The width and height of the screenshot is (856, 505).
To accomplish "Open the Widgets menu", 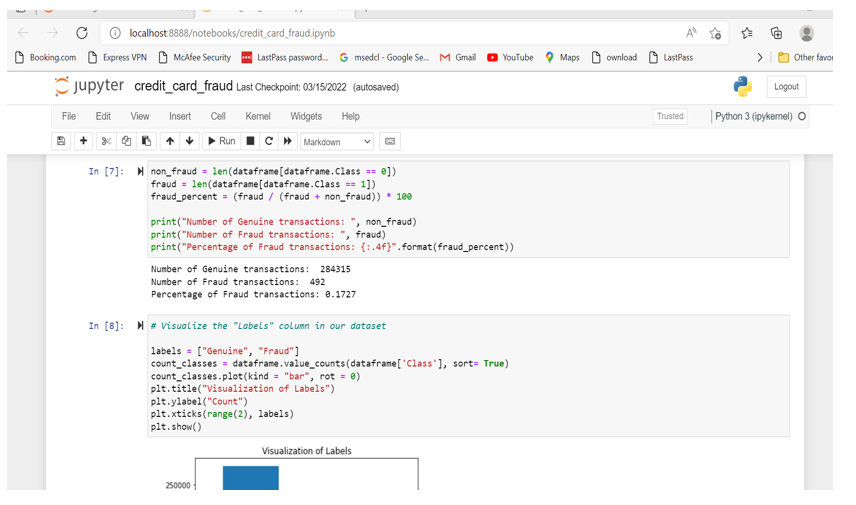I will click(x=306, y=116).
